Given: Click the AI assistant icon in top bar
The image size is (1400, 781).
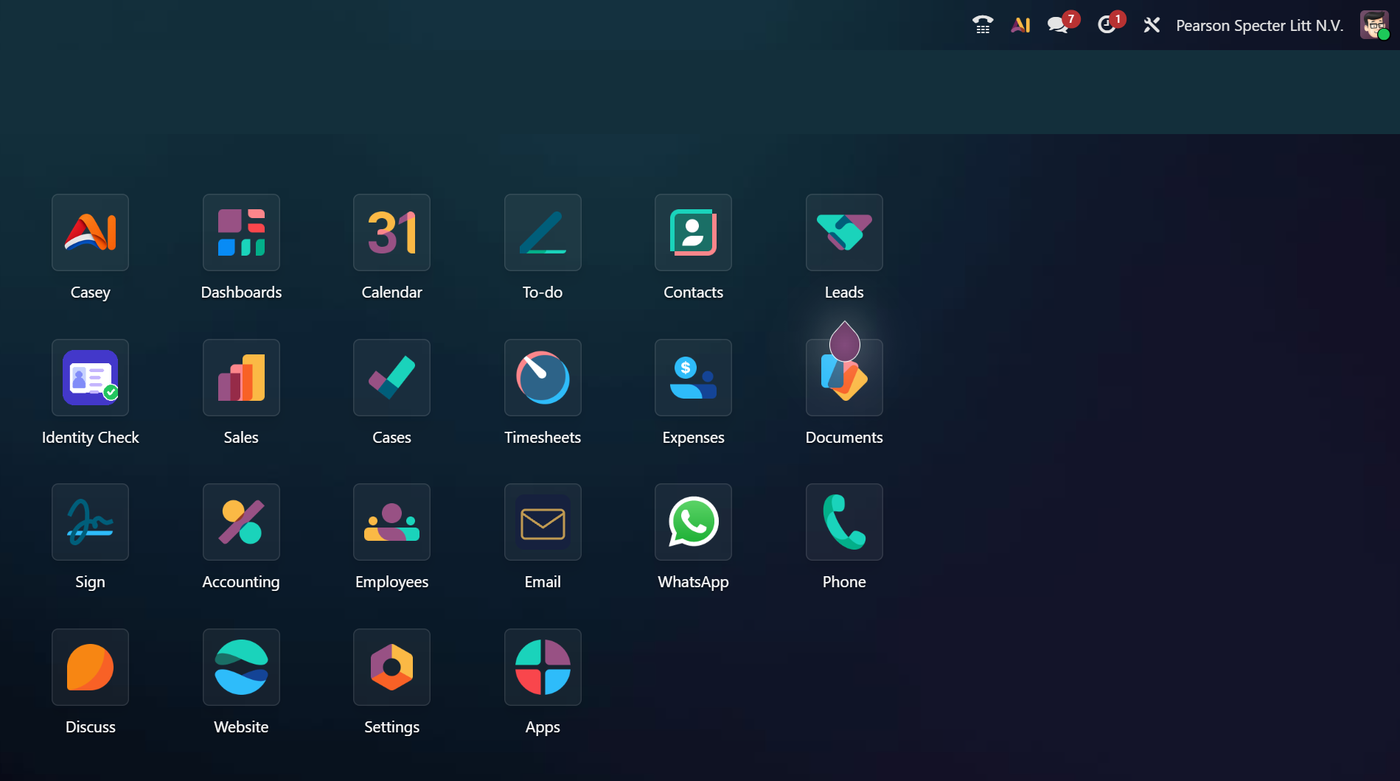Looking at the screenshot, I should 1020,25.
